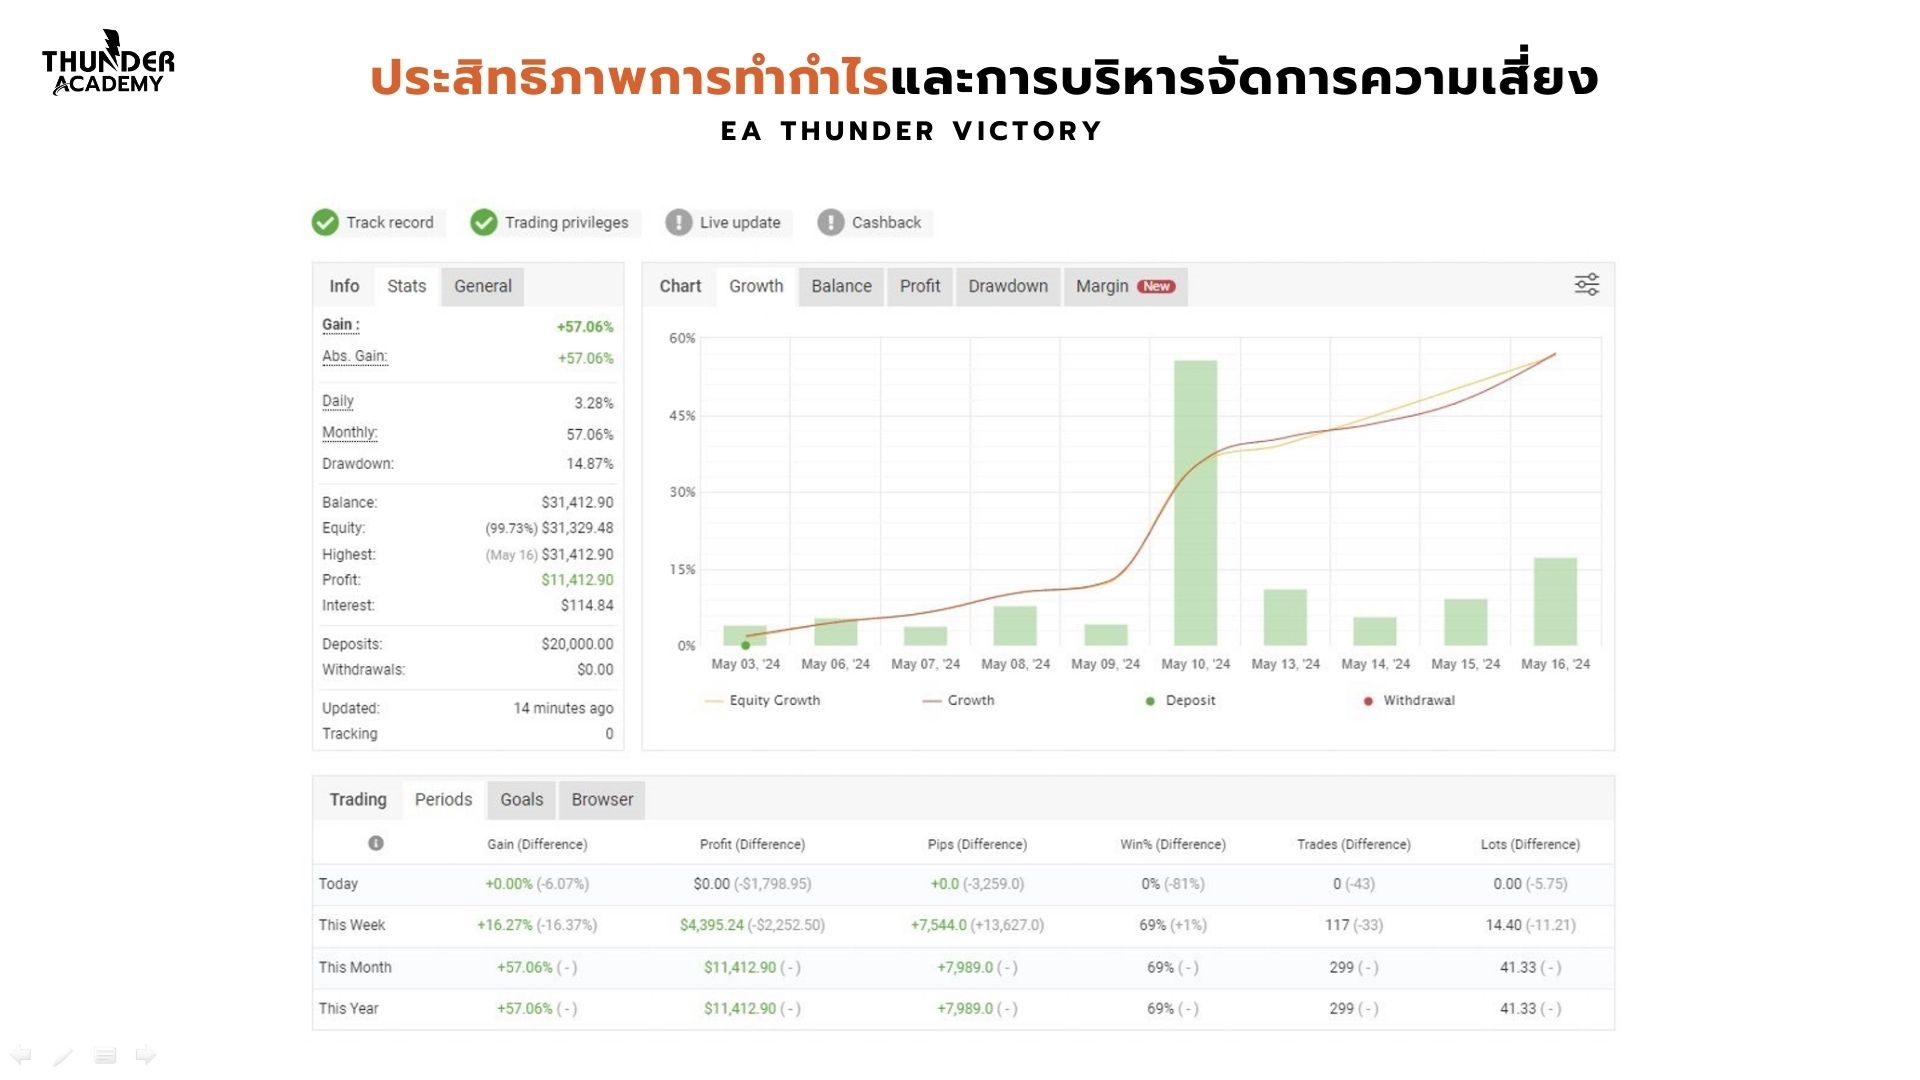Click the Profit value $11,412.90 in Info
This screenshot has height=1080, width=1920.
[577, 580]
